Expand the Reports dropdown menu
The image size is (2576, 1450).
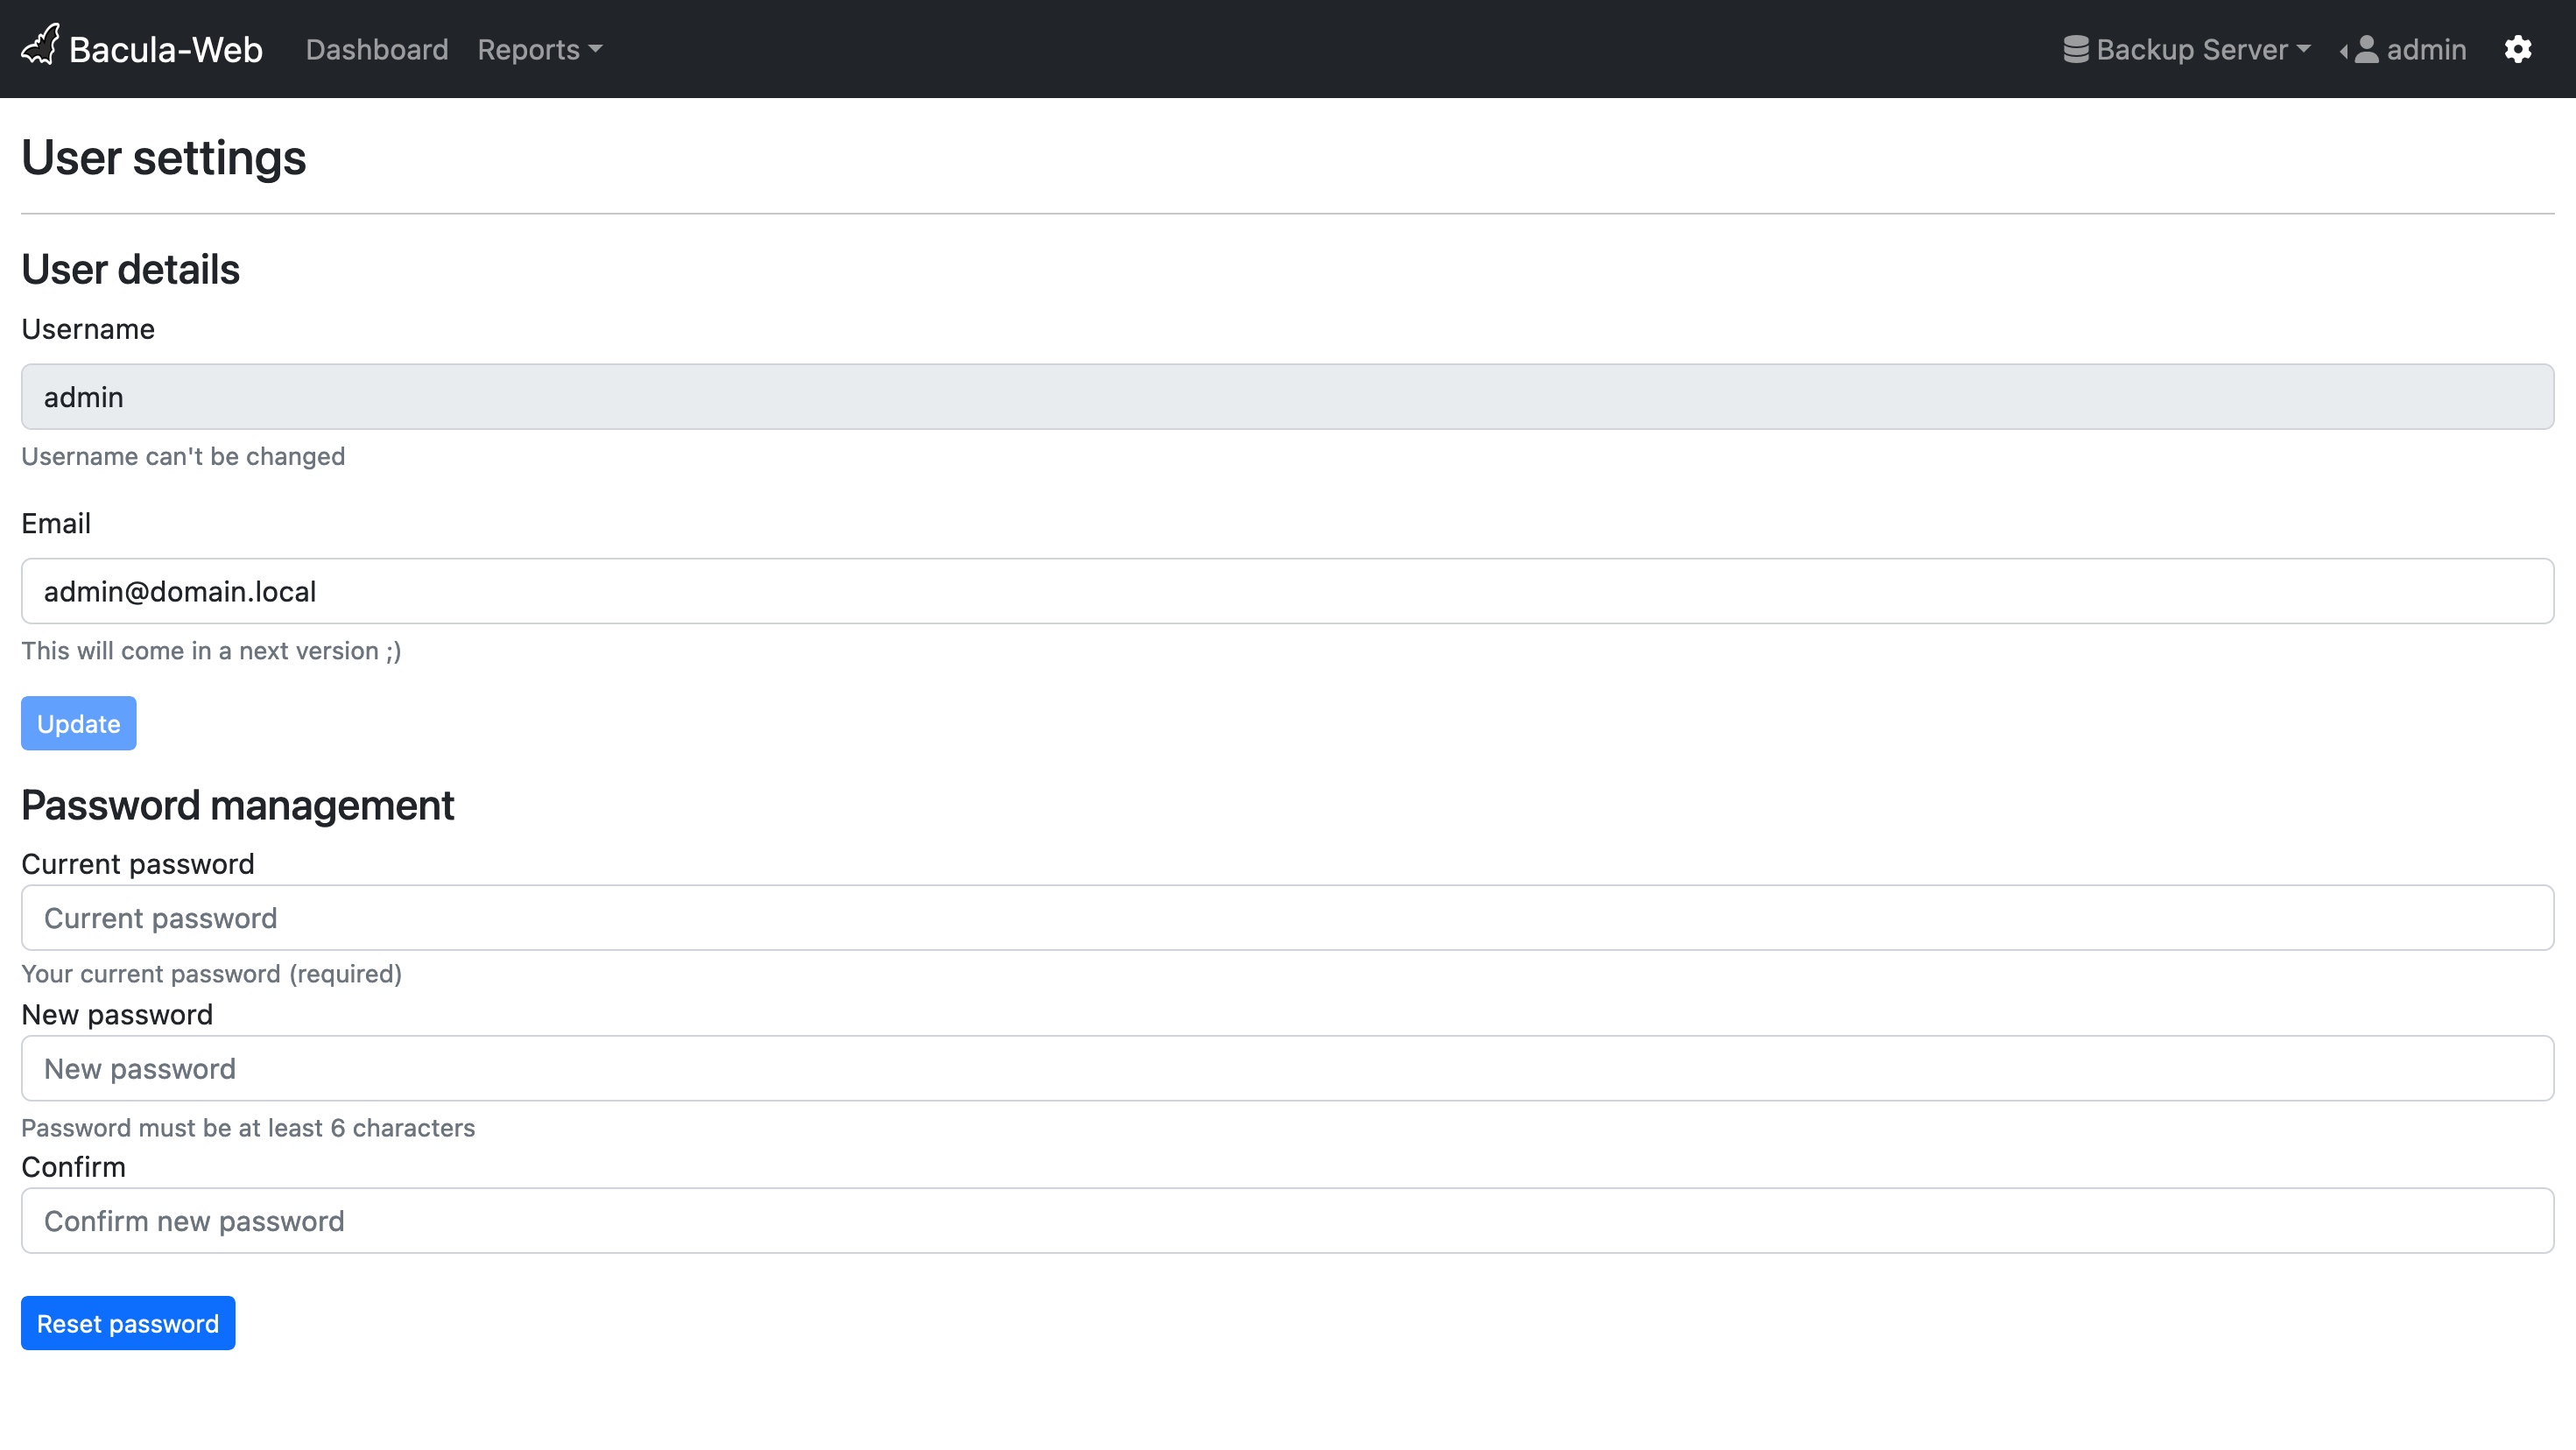(540, 49)
